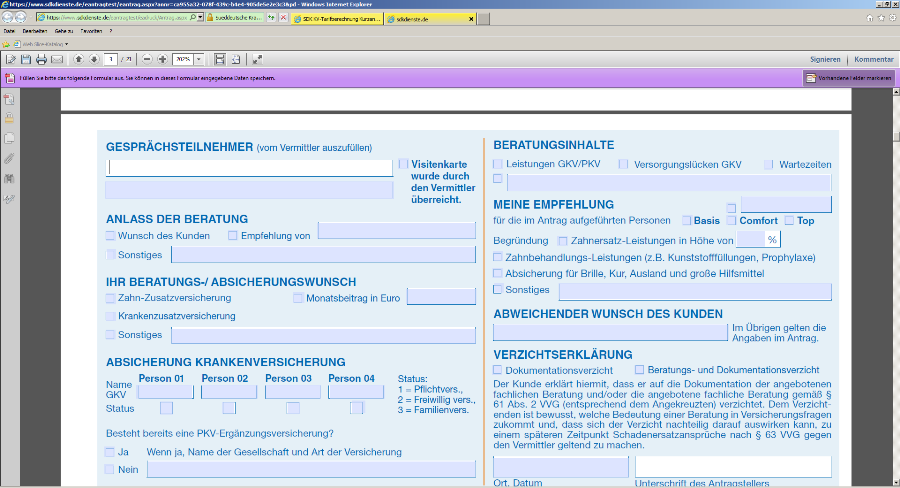Tick the Visitenkarte checkbox

point(404,164)
